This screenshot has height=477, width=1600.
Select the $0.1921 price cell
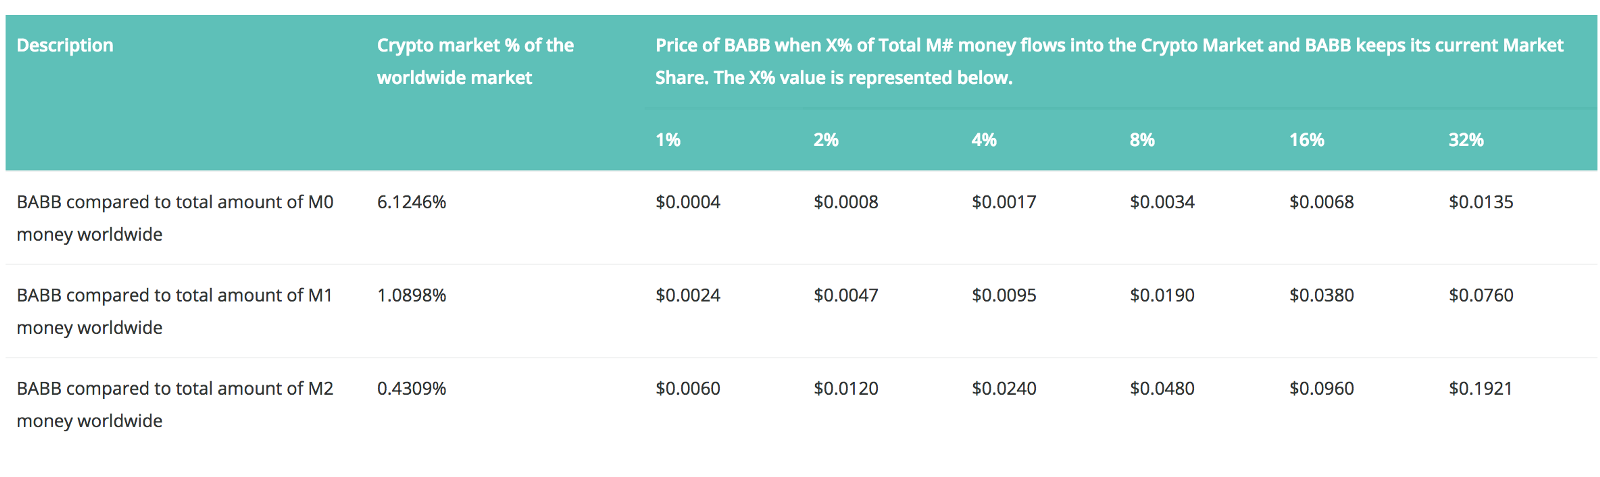[1481, 388]
